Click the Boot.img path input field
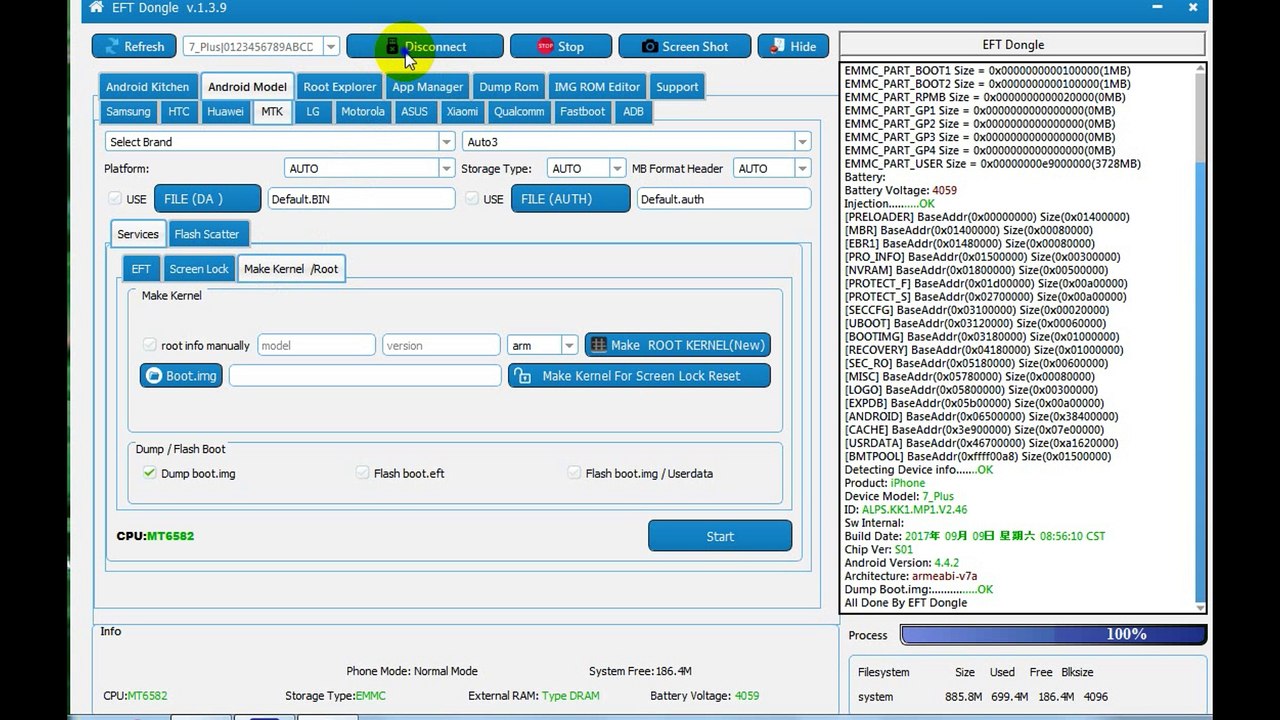This screenshot has height=720, width=1280. click(x=365, y=375)
